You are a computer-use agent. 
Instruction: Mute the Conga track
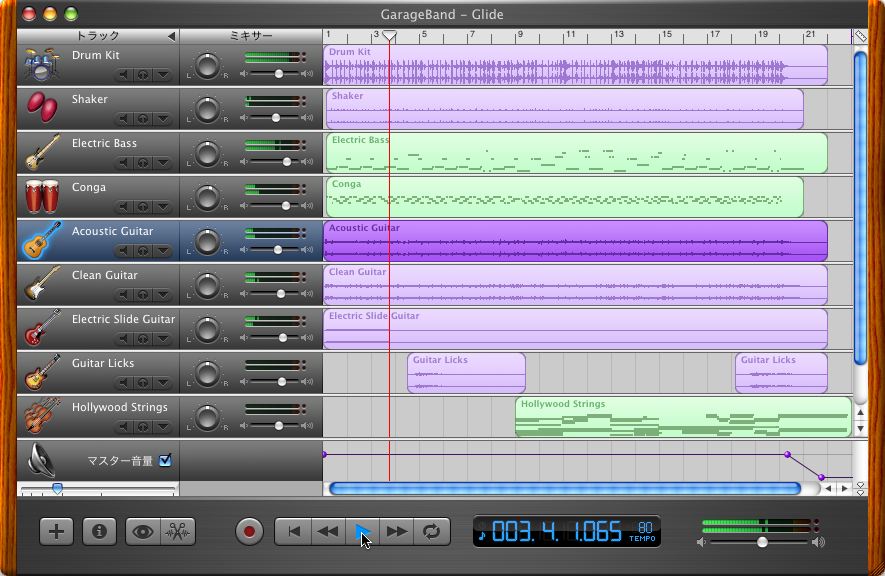pyautogui.click(x=124, y=206)
